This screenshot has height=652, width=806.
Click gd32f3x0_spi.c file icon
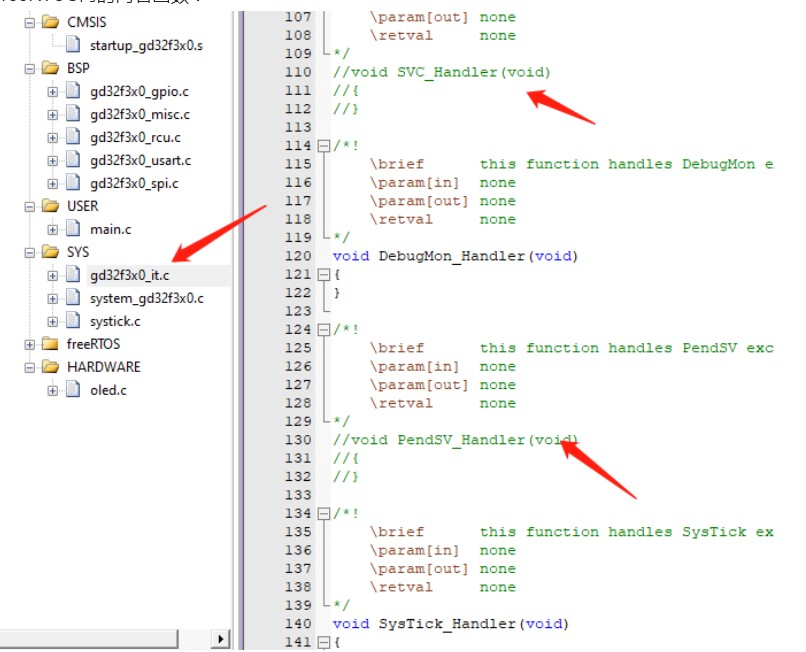click(73, 183)
